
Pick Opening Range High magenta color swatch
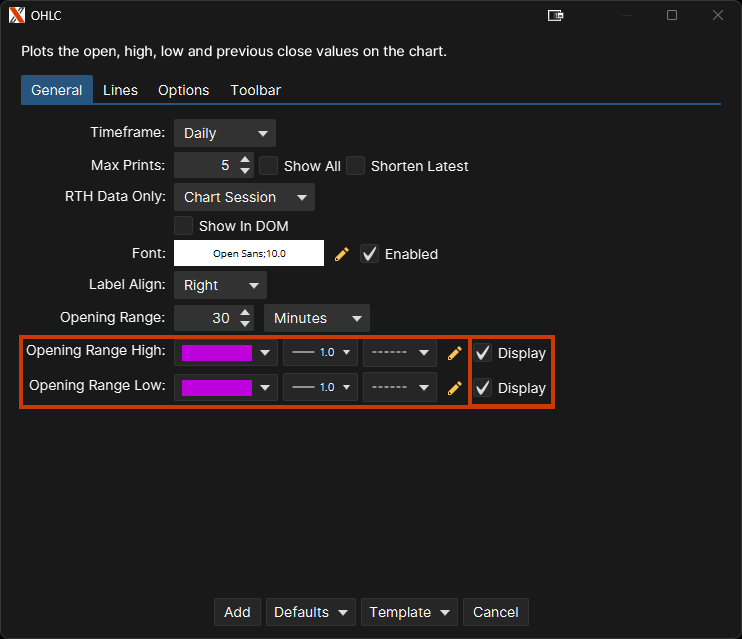(x=217, y=353)
